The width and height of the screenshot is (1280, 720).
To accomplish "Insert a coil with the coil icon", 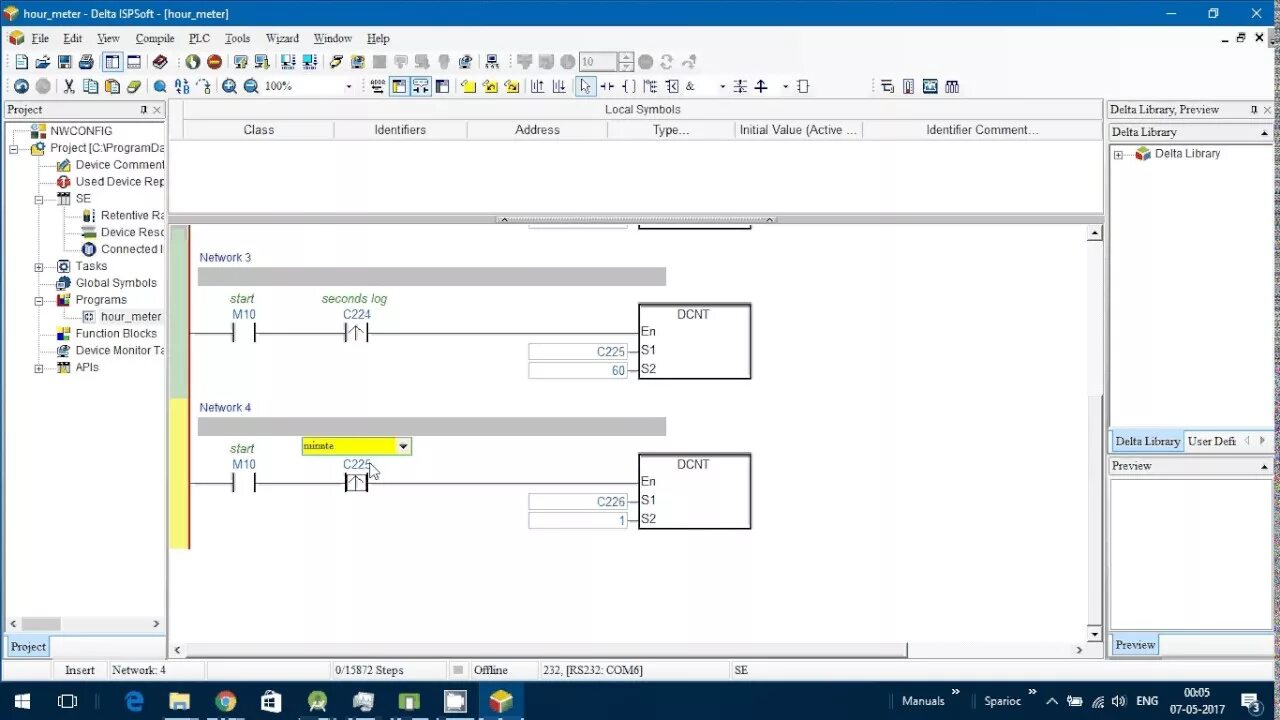I will coord(629,86).
